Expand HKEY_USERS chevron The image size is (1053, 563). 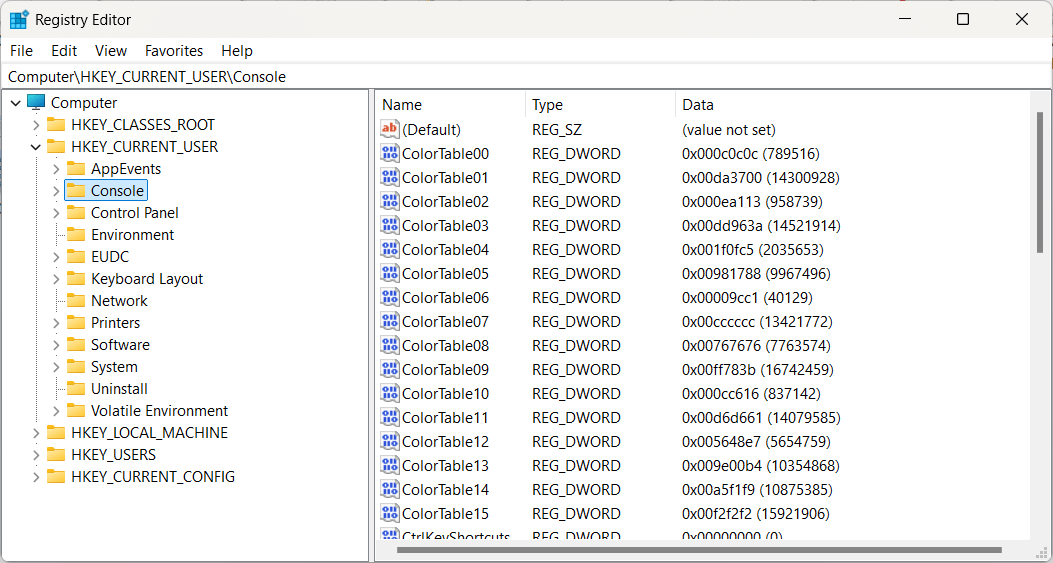(x=36, y=455)
